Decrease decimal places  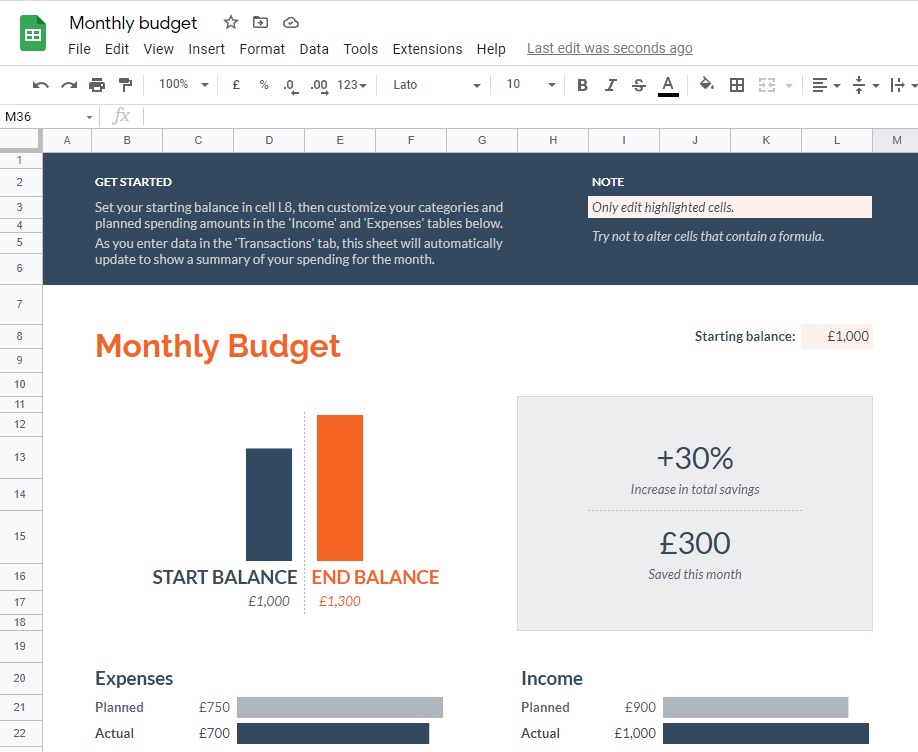click(290, 85)
